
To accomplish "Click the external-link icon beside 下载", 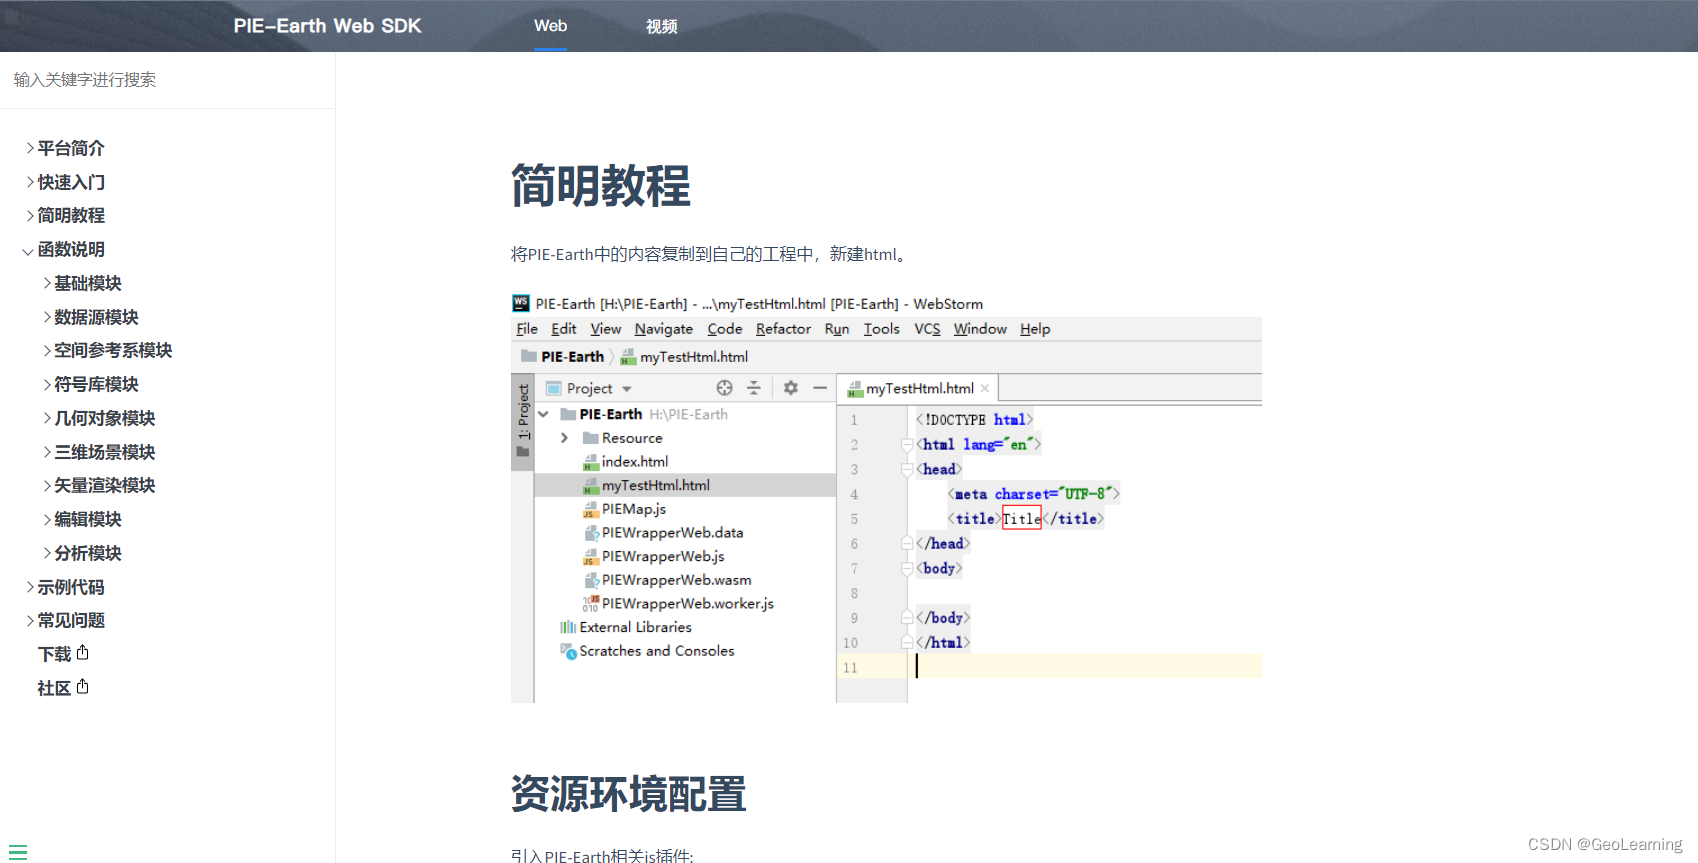I will coord(83,652).
